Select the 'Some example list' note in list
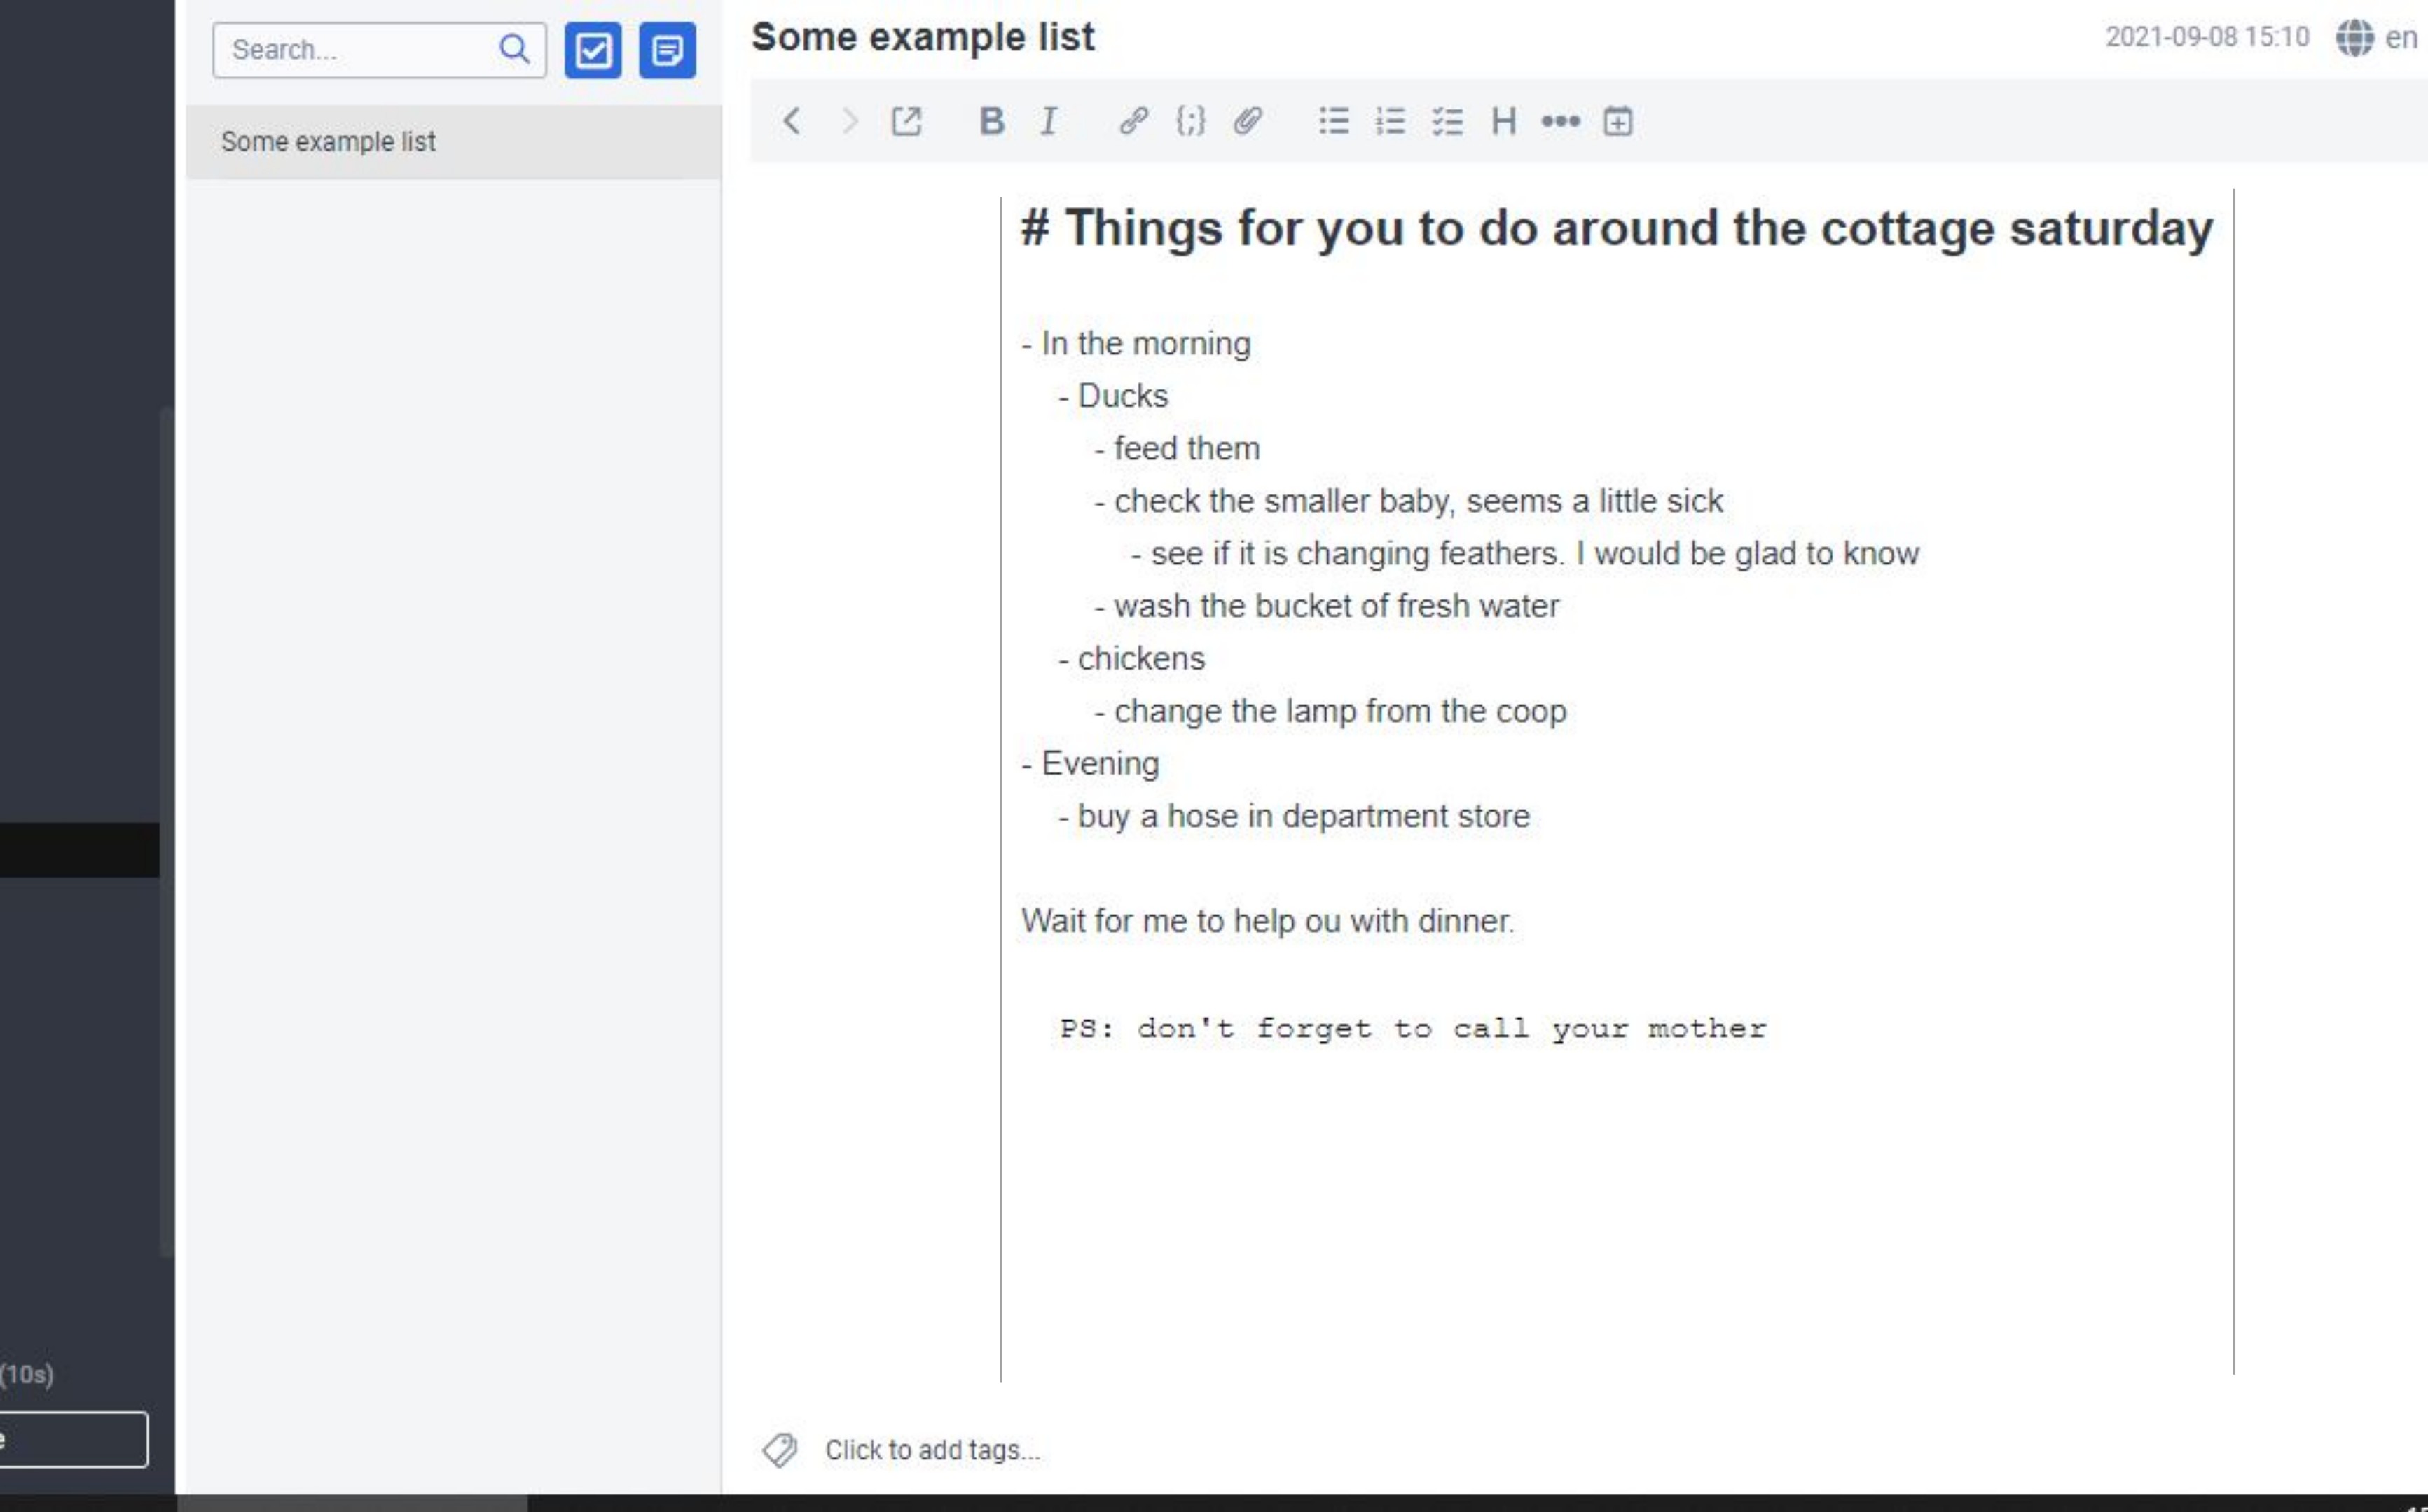 tap(454, 142)
